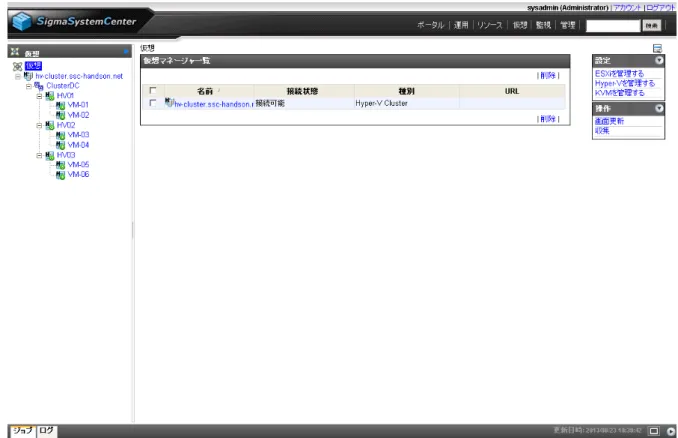Collapse the HV03 tree node
This screenshot has width=678, height=438.
(39, 156)
